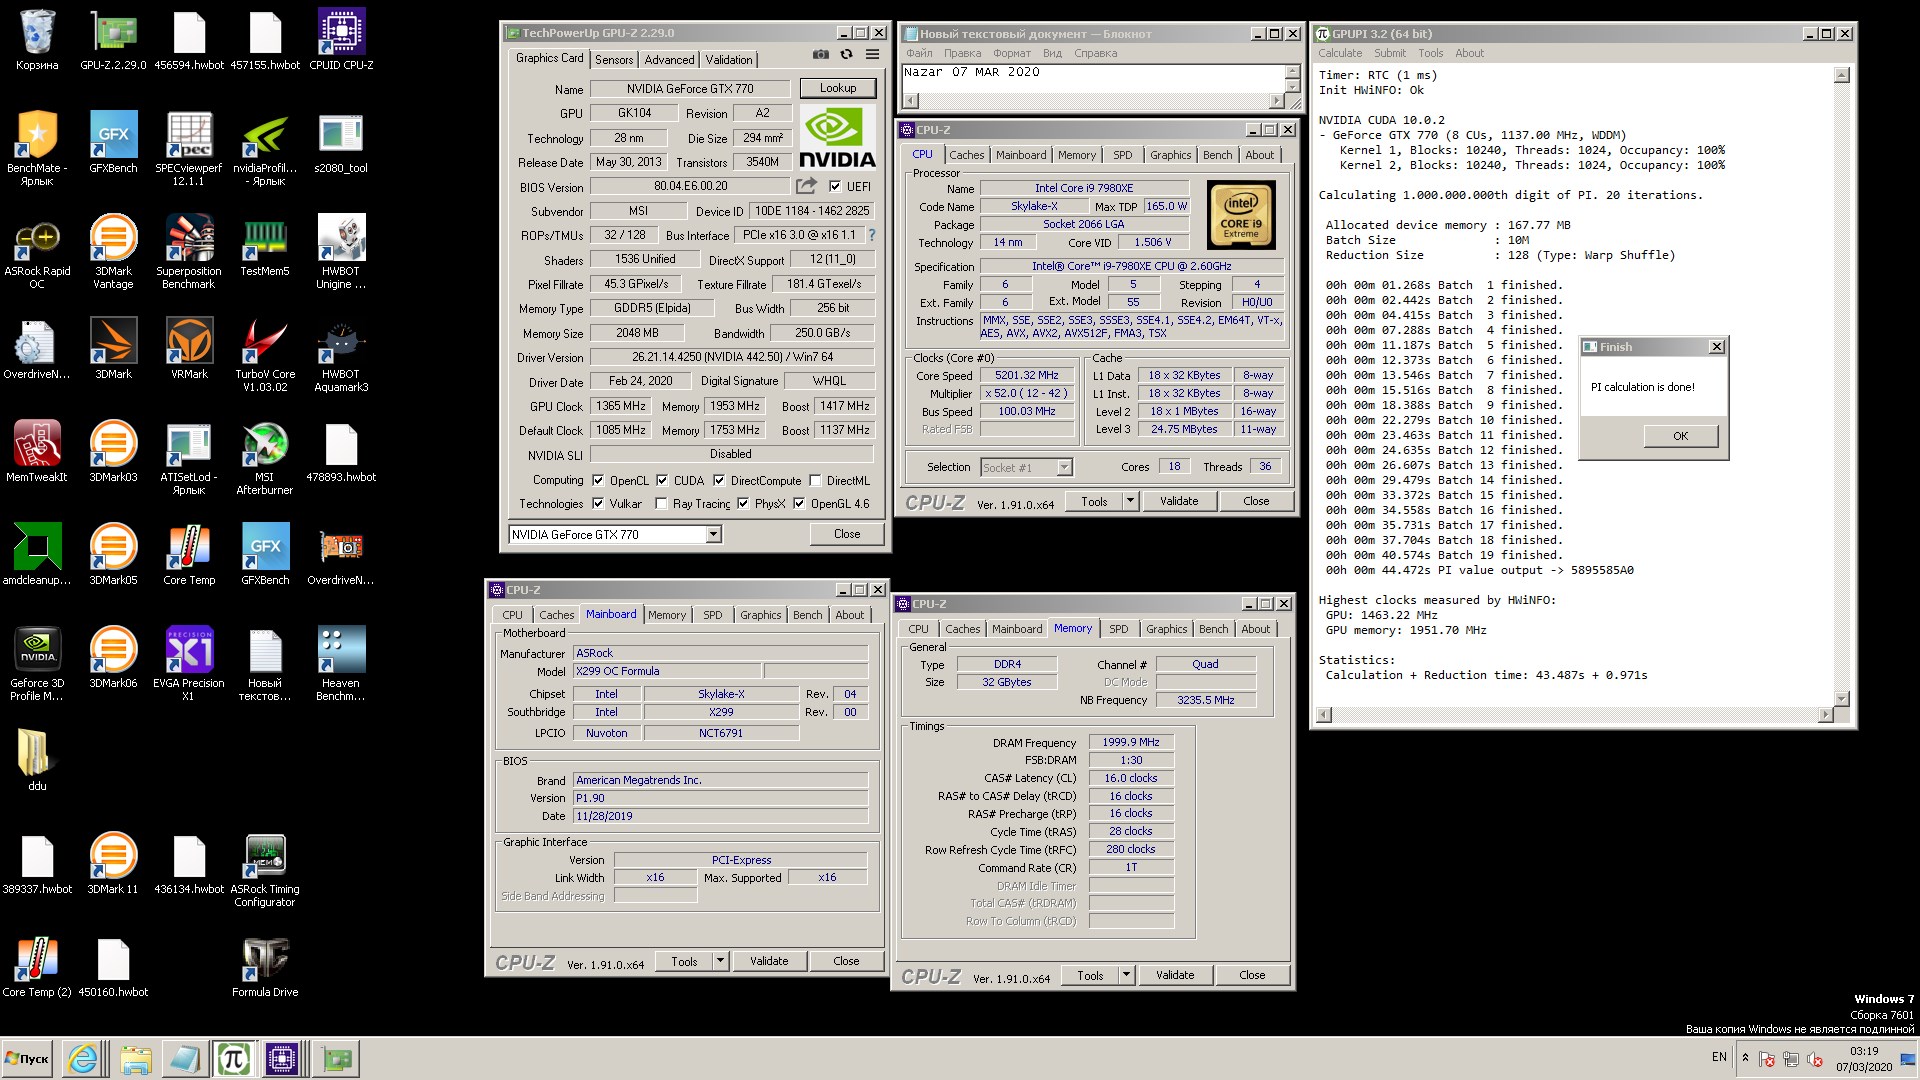
Task: Click Notepad horizontal scrollbar right arrow
Action: (1276, 101)
